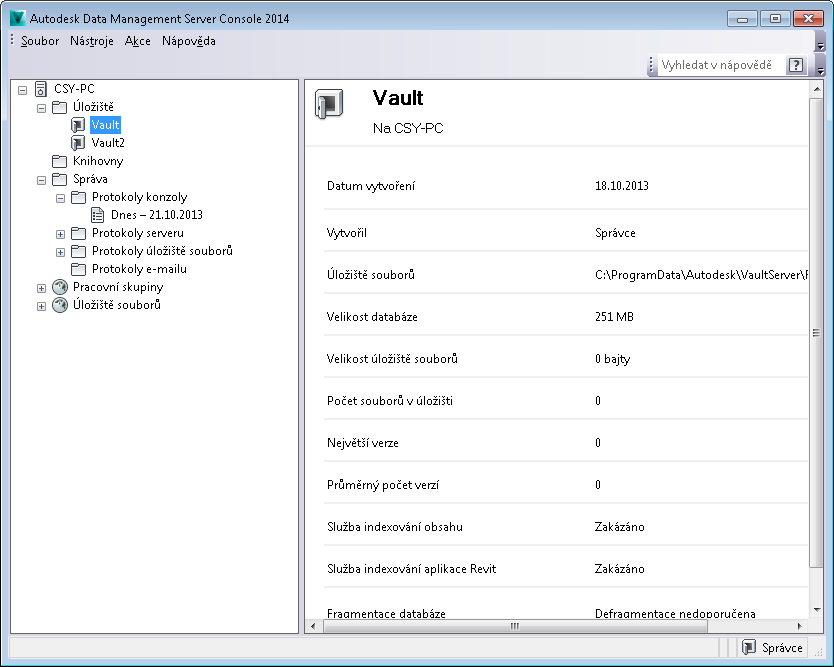Viewport: 834px width, 667px height.
Task: Click the 0 bajty value
Action: [x=612, y=359]
